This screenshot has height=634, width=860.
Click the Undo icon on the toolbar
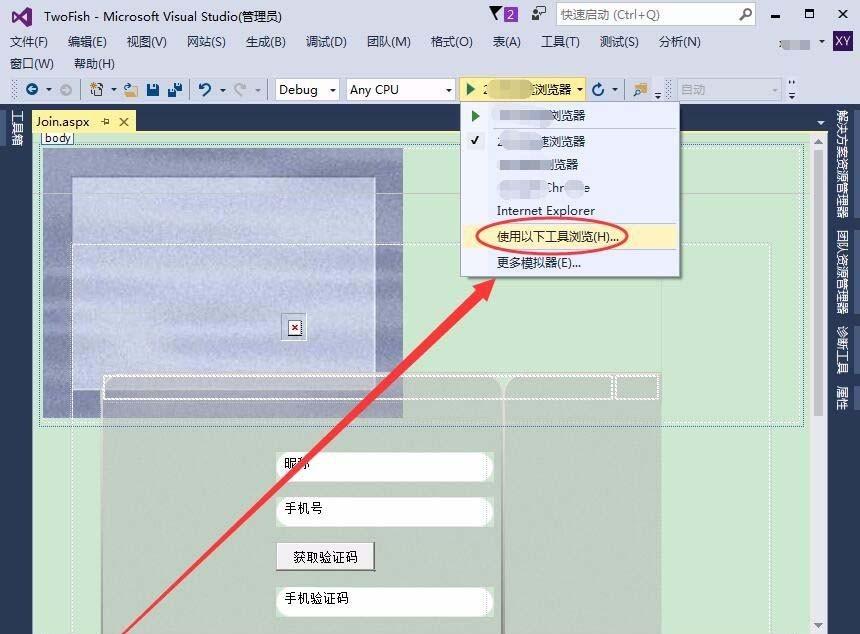[206, 89]
